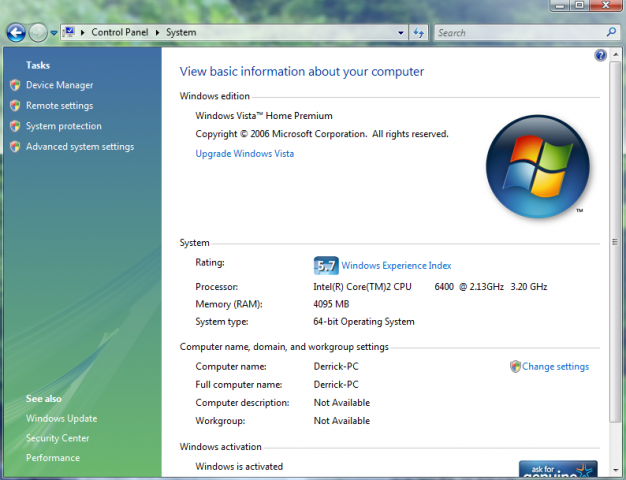Click Change settings link

pos(555,367)
